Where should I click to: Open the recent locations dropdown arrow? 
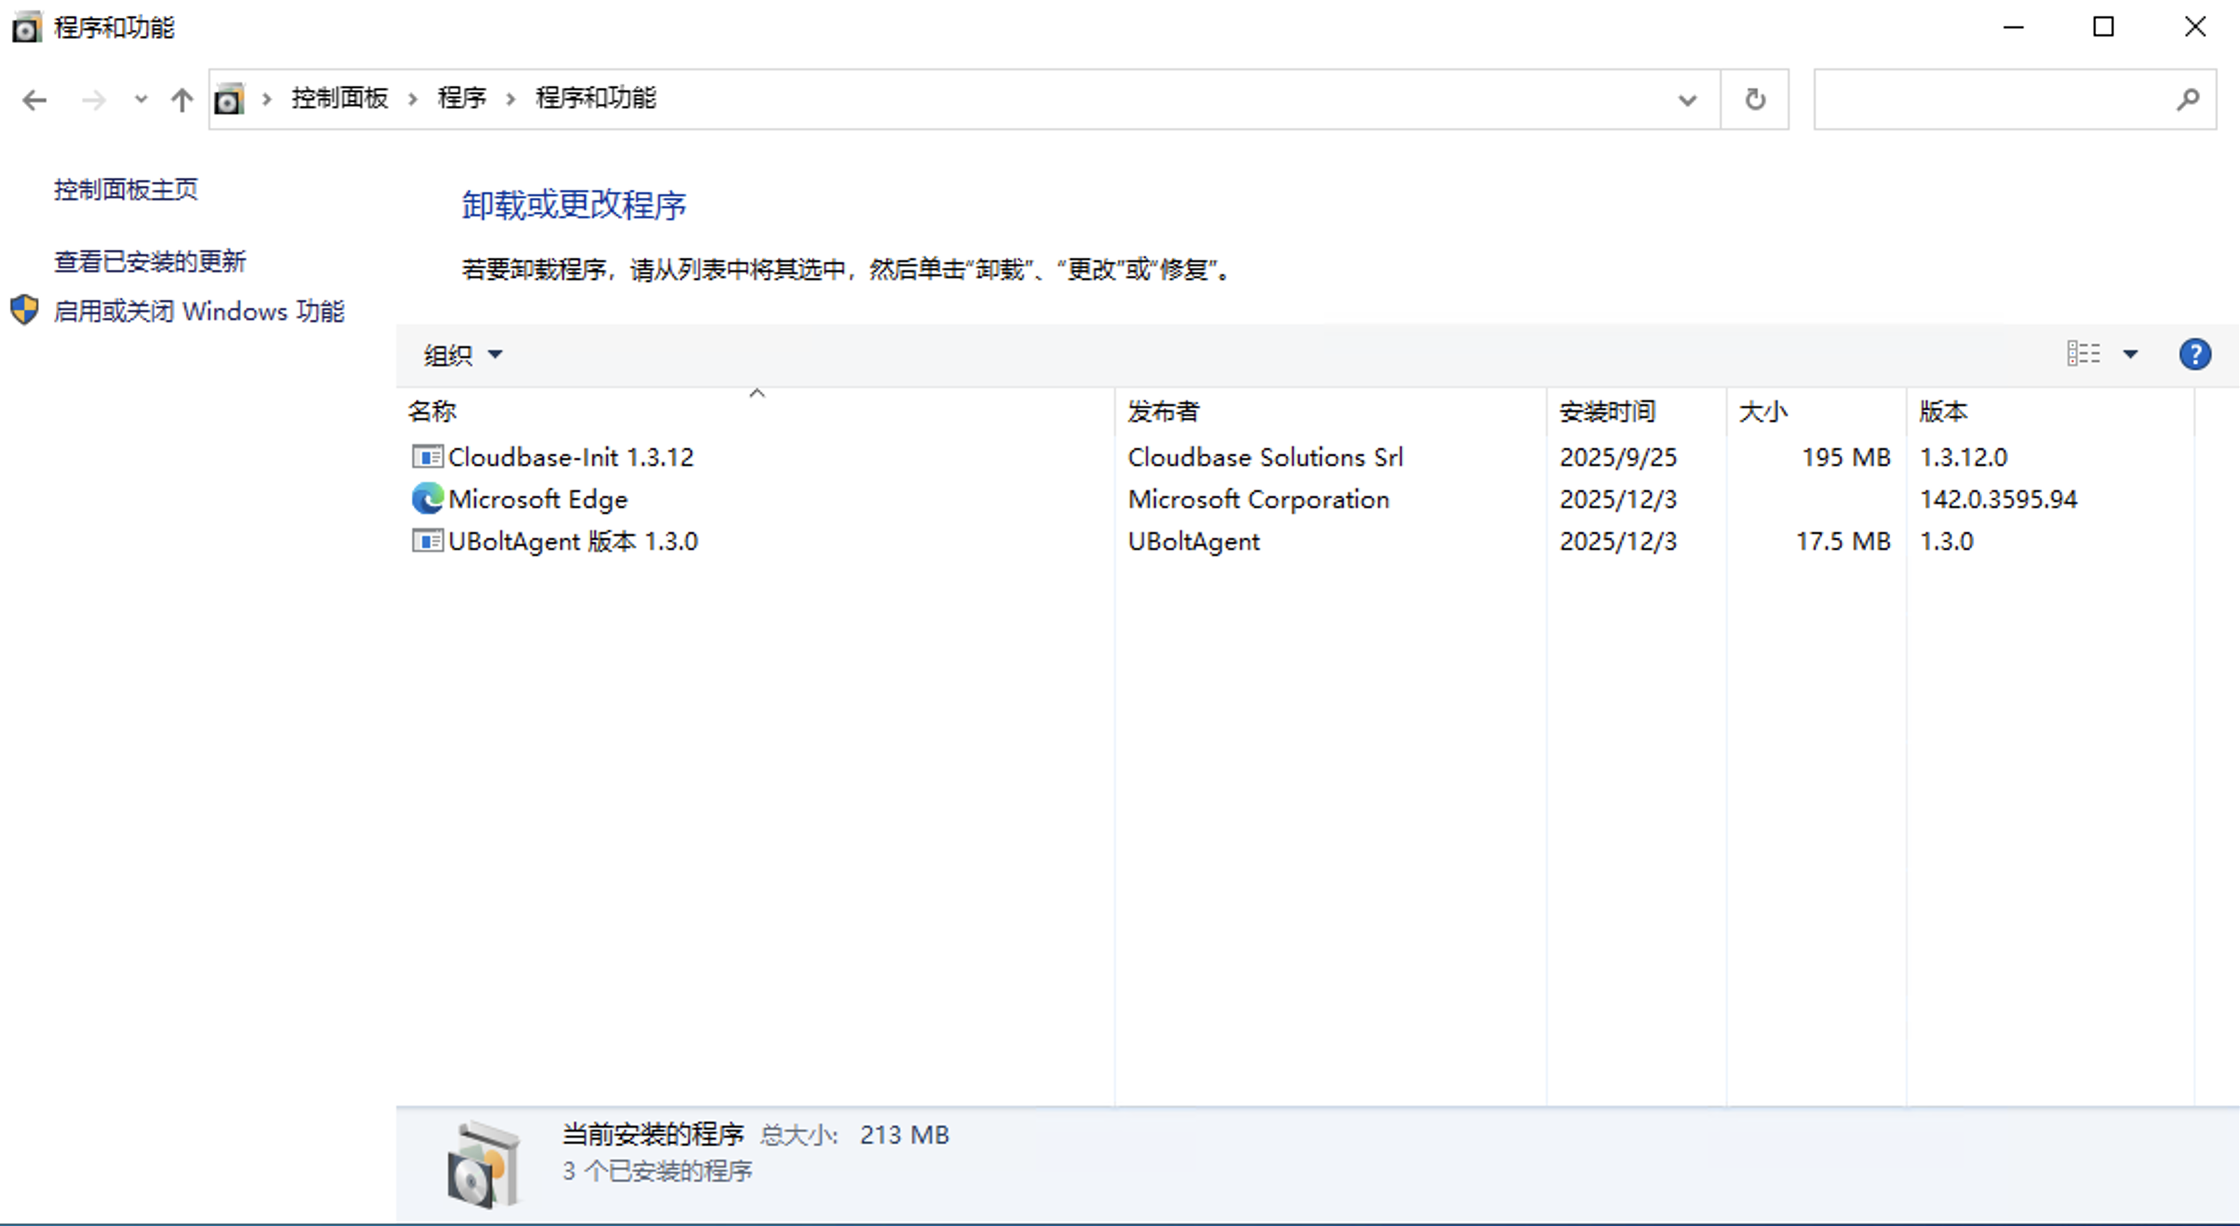(x=140, y=100)
